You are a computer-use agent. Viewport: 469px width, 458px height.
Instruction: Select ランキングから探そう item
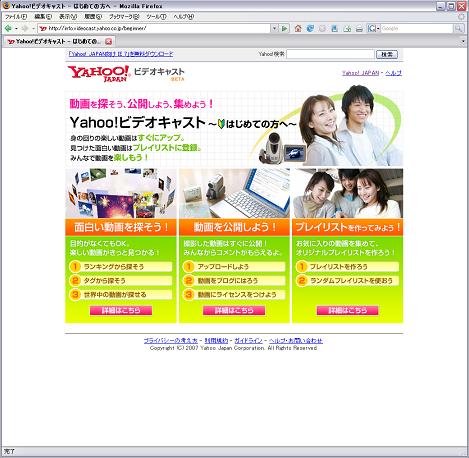[121, 267]
